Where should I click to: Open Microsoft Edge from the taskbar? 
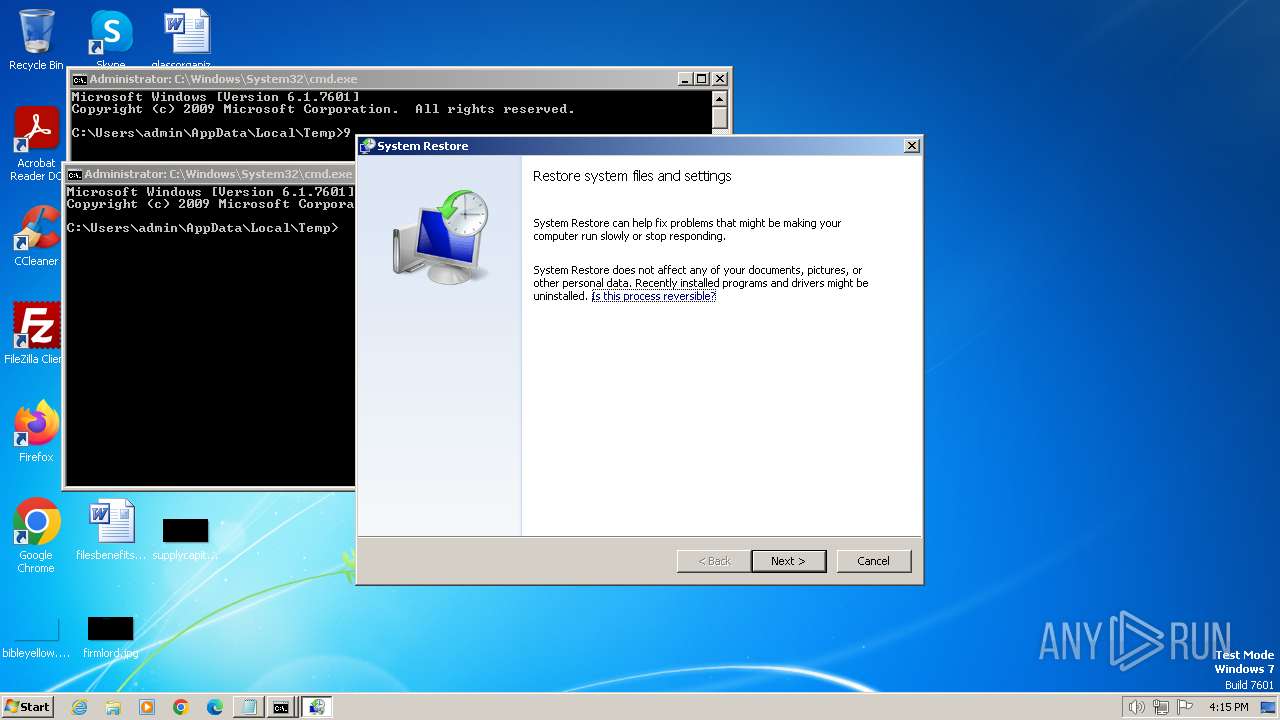click(215, 707)
